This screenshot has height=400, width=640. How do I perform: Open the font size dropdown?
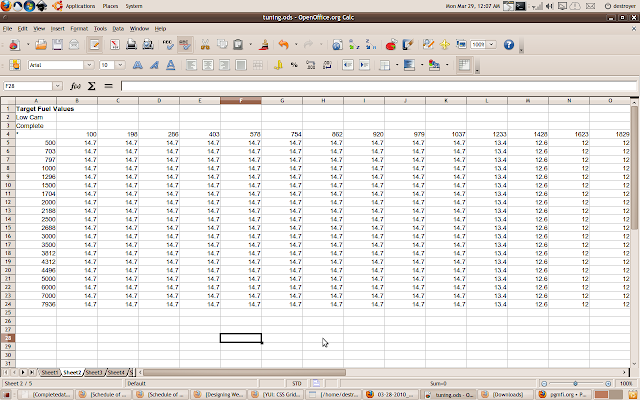[x=120, y=65]
